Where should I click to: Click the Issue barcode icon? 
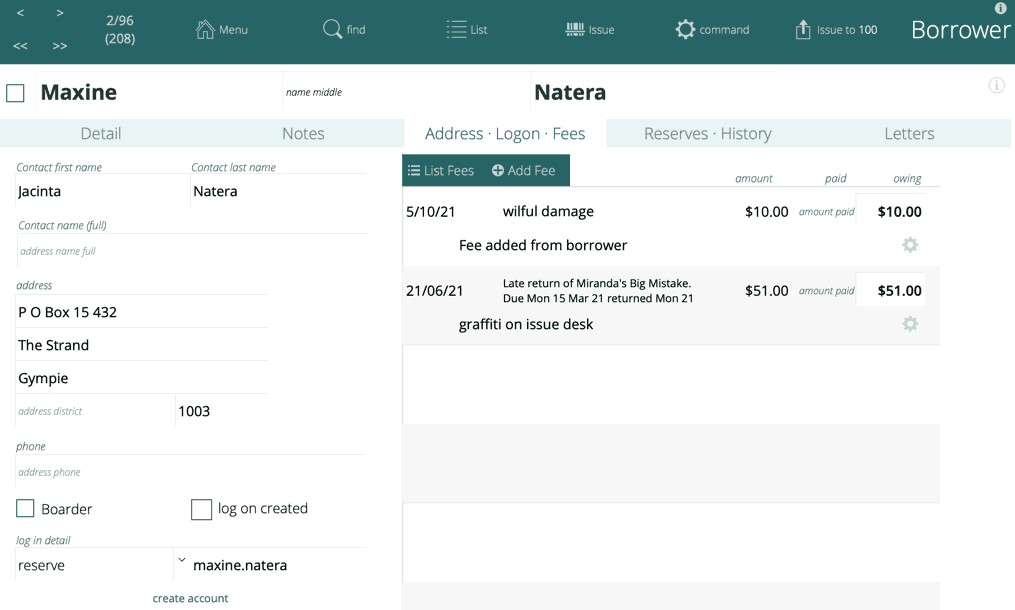[x=575, y=29]
